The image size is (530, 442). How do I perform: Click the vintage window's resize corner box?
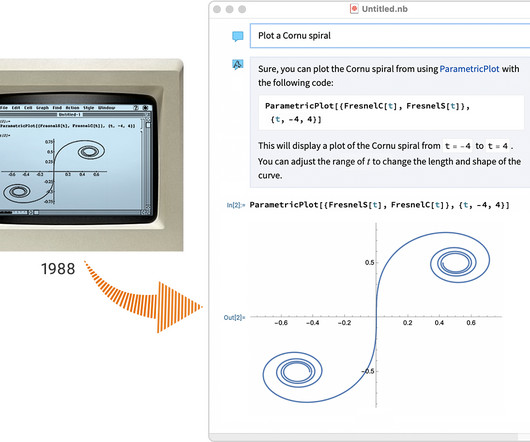(x=146, y=212)
